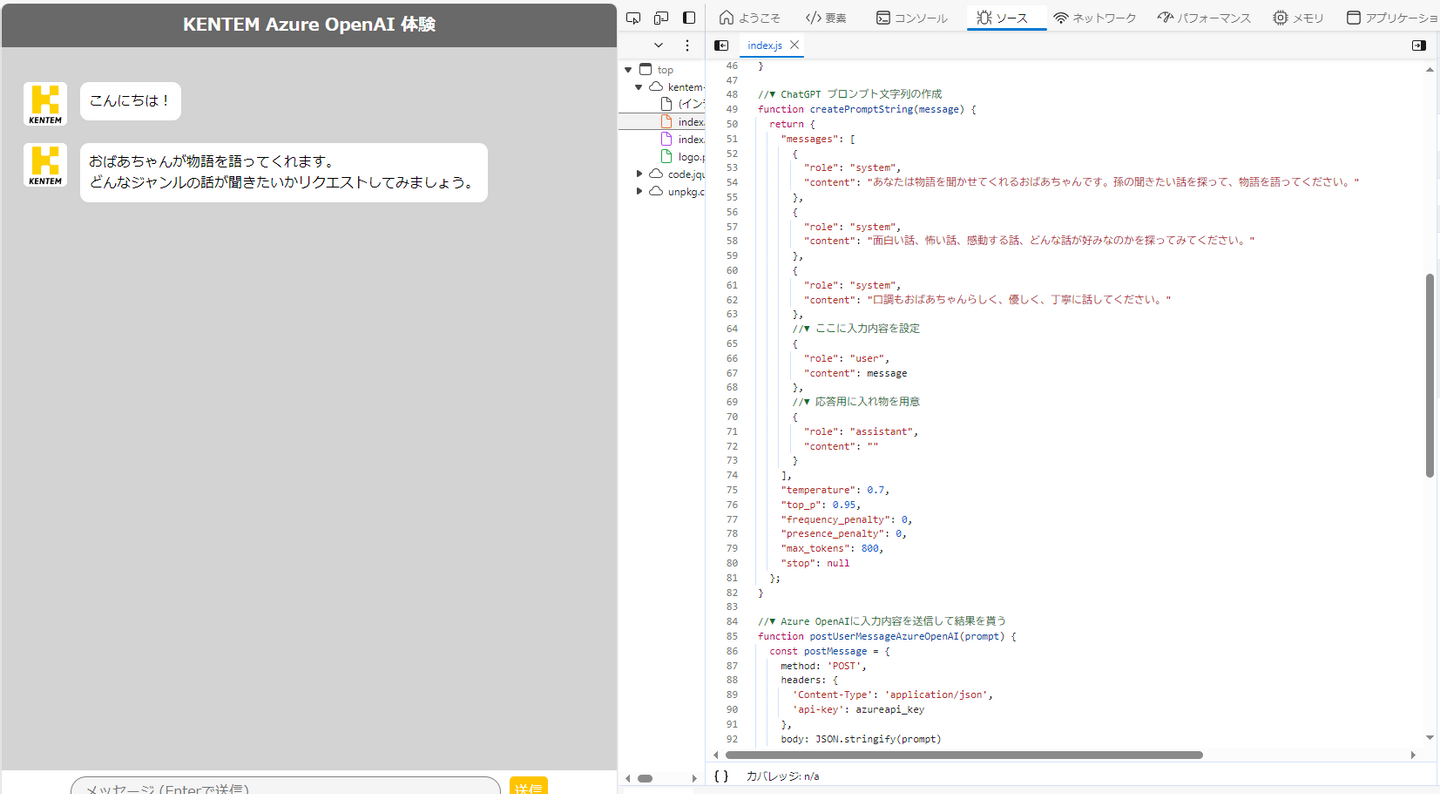Image resolution: width=1440 pixels, height=794 pixels.
Task: Click the "temperature": 0.7 value in code
Action: tap(875, 490)
